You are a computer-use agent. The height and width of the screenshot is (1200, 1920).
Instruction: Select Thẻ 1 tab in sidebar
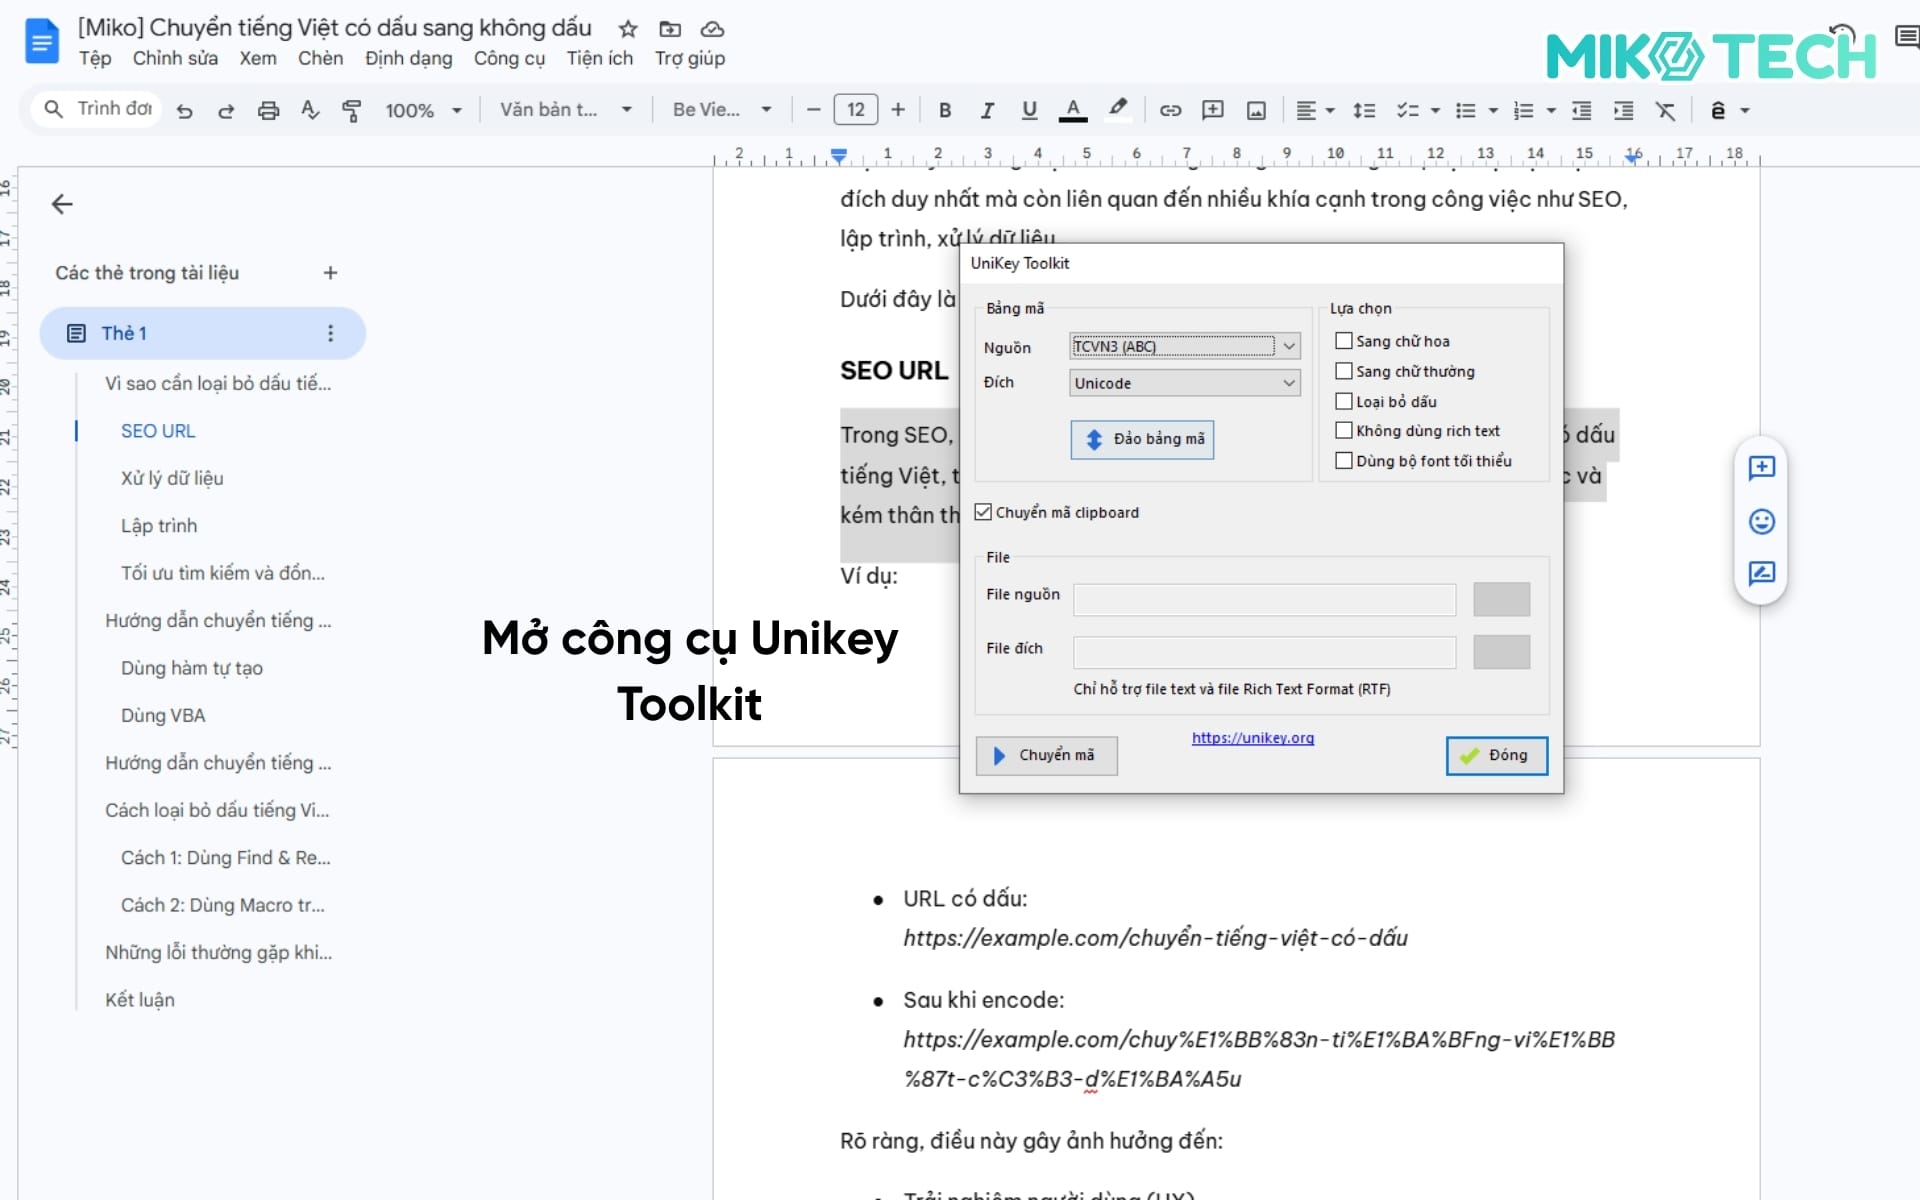[202, 333]
